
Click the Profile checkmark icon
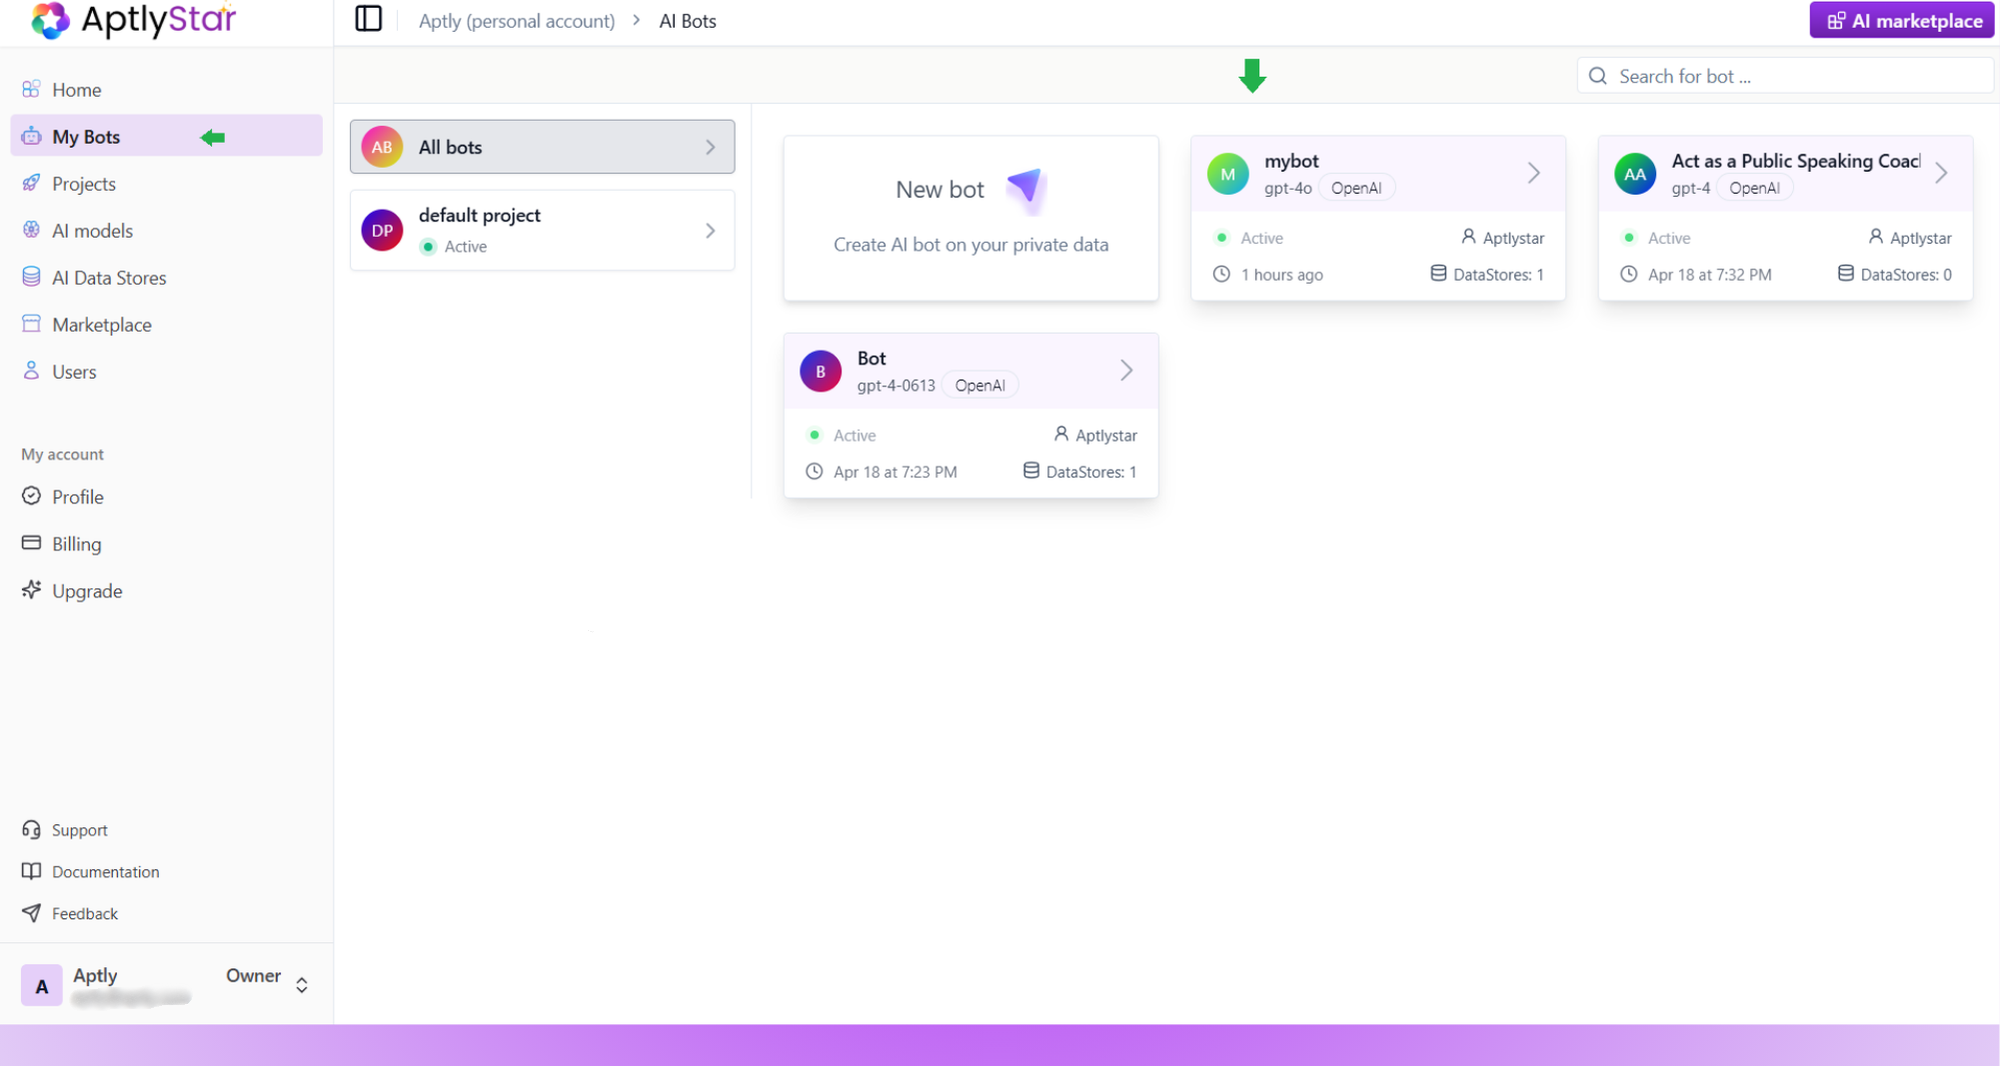pyautogui.click(x=32, y=496)
